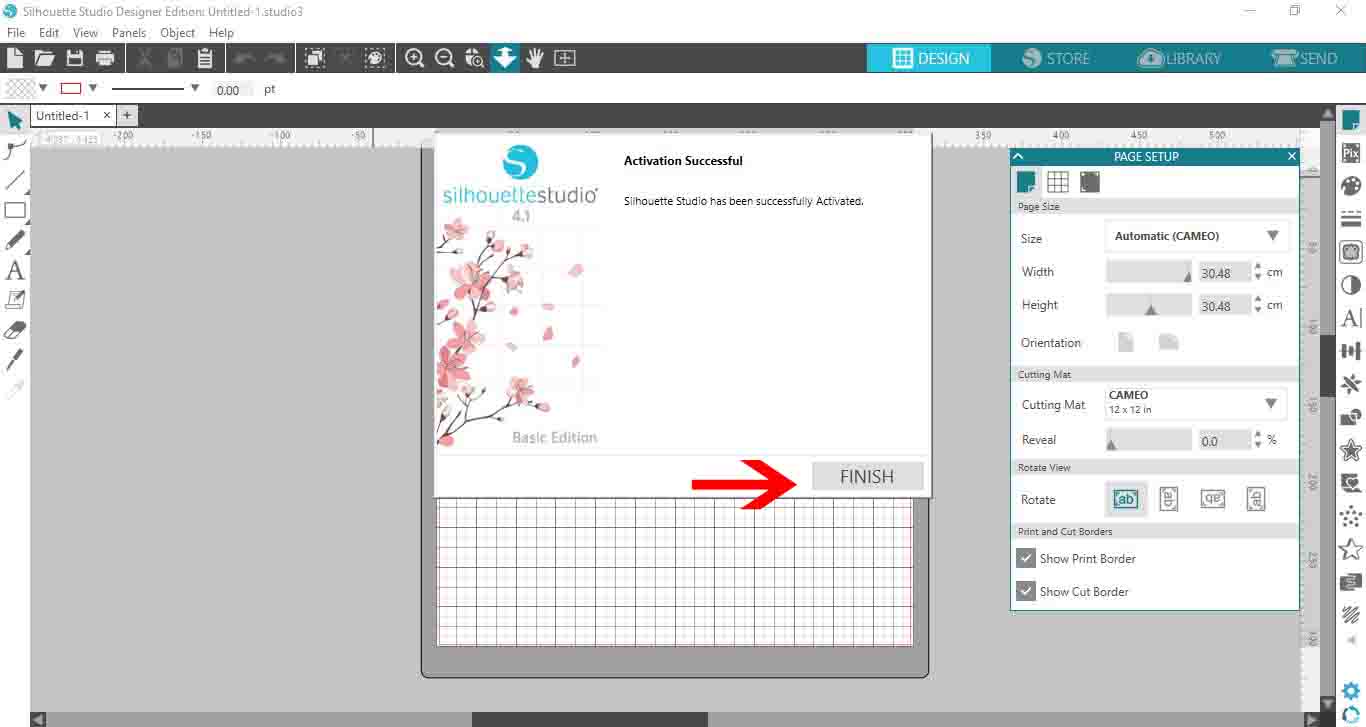The height and width of the screenshot is (727, 1366).
Task: Click the Print icon in toolbar
Action: 105,58
